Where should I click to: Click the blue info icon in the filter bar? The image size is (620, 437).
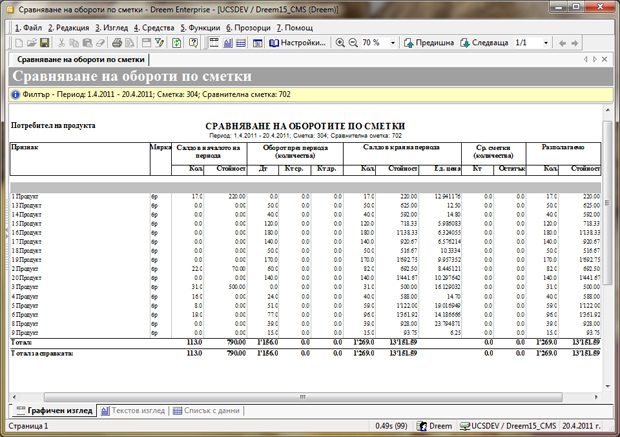point(15,95)
